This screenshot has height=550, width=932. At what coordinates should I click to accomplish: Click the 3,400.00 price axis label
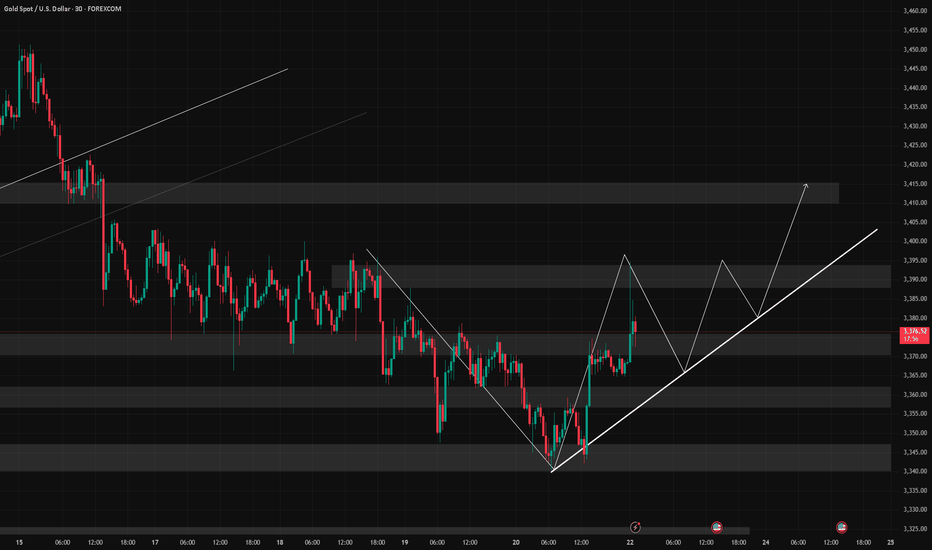(x=915, y=241)
